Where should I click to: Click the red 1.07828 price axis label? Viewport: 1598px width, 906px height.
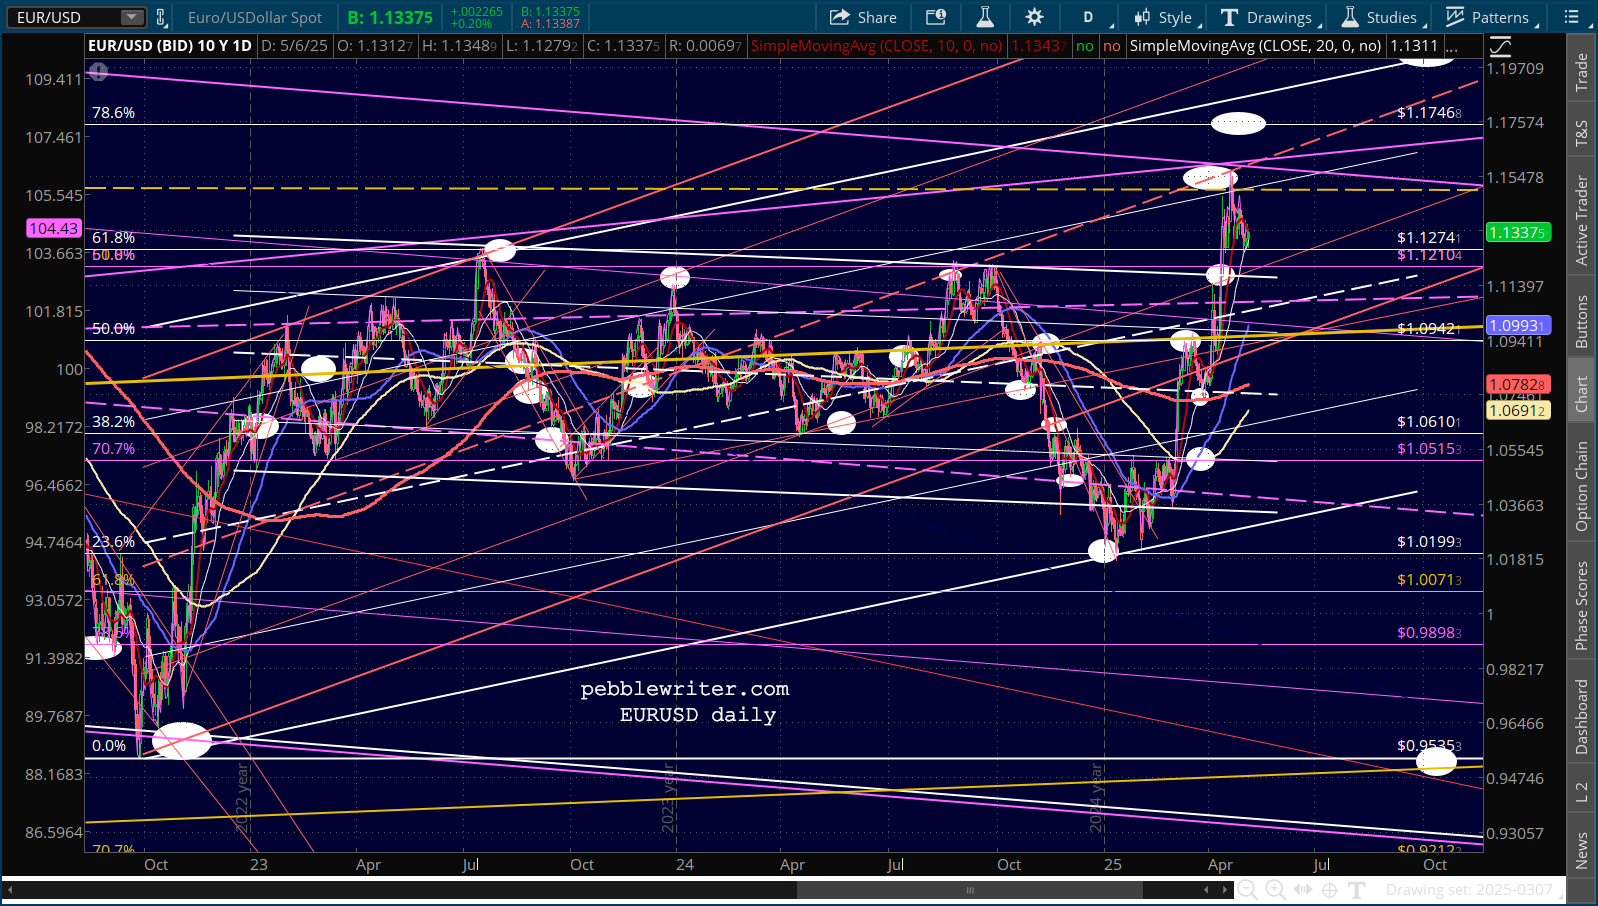[x=1518, y=384]
